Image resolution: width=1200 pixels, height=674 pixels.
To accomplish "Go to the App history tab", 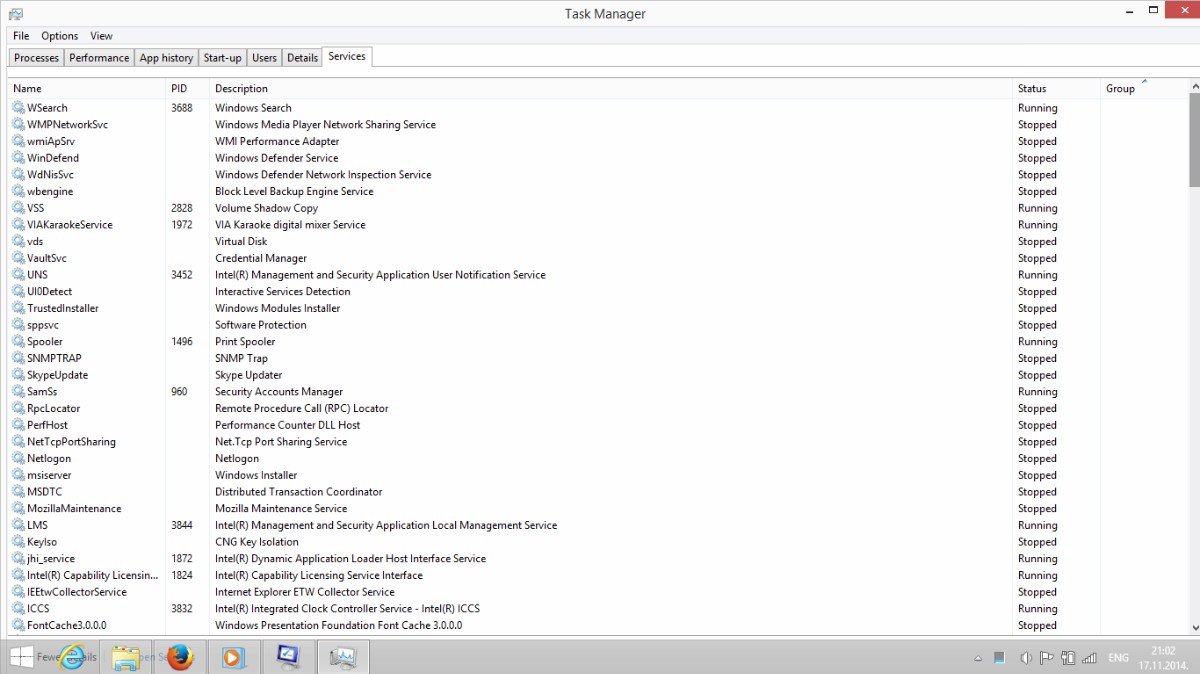I will 166,58.
